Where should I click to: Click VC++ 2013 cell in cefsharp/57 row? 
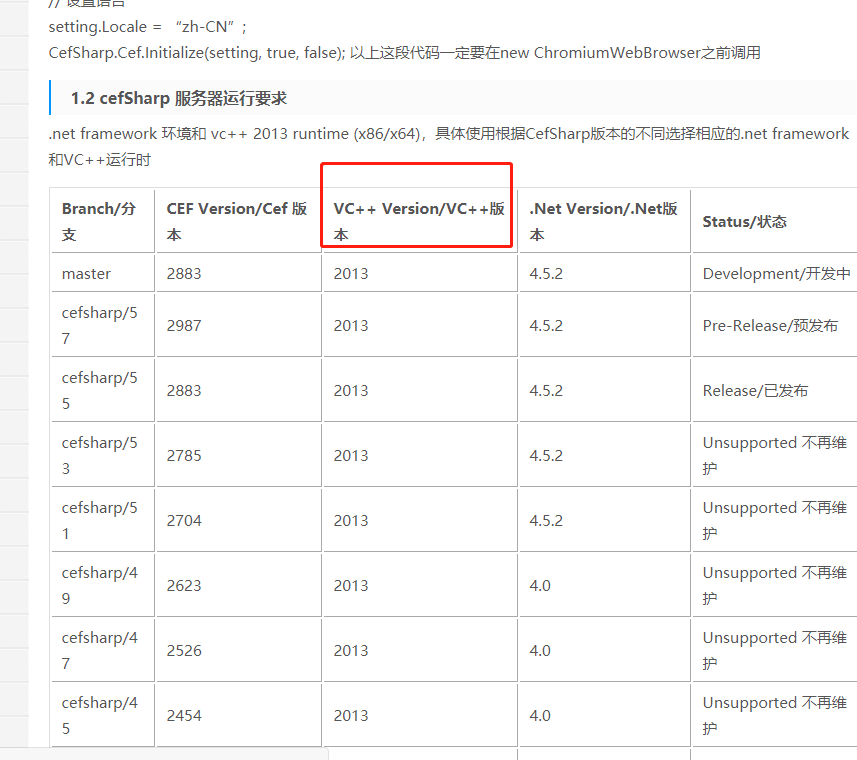[419, 325]
